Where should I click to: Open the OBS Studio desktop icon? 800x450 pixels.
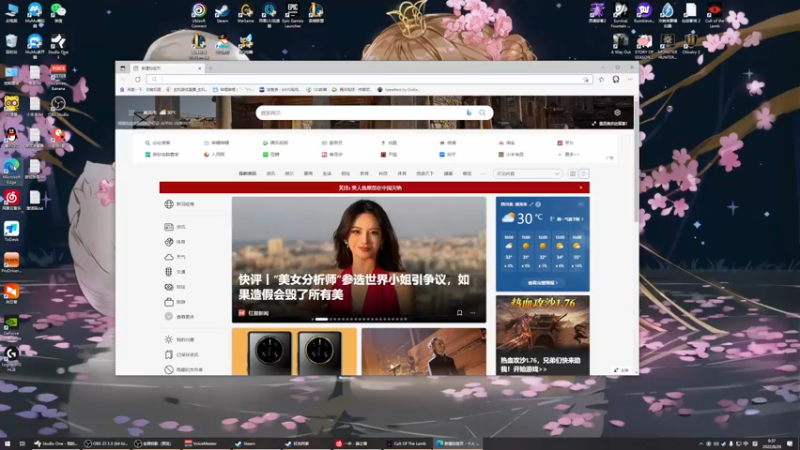pyautogui.click(x=58, y=106)
